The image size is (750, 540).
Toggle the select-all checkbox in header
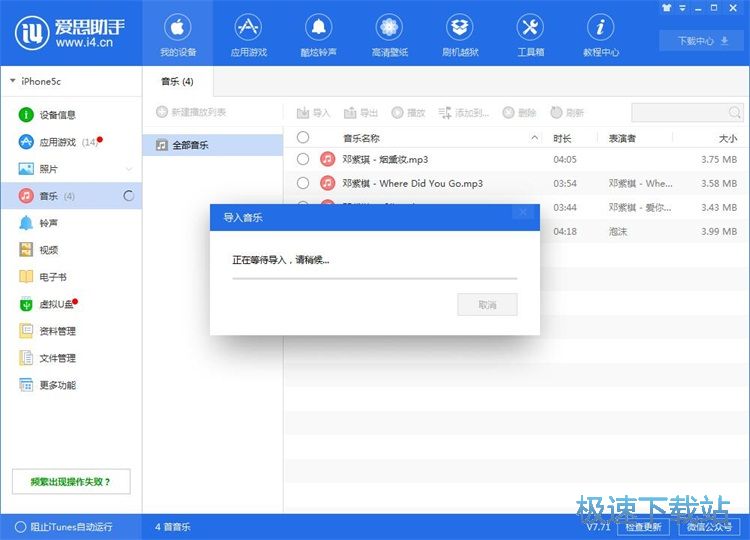point(303,138)
